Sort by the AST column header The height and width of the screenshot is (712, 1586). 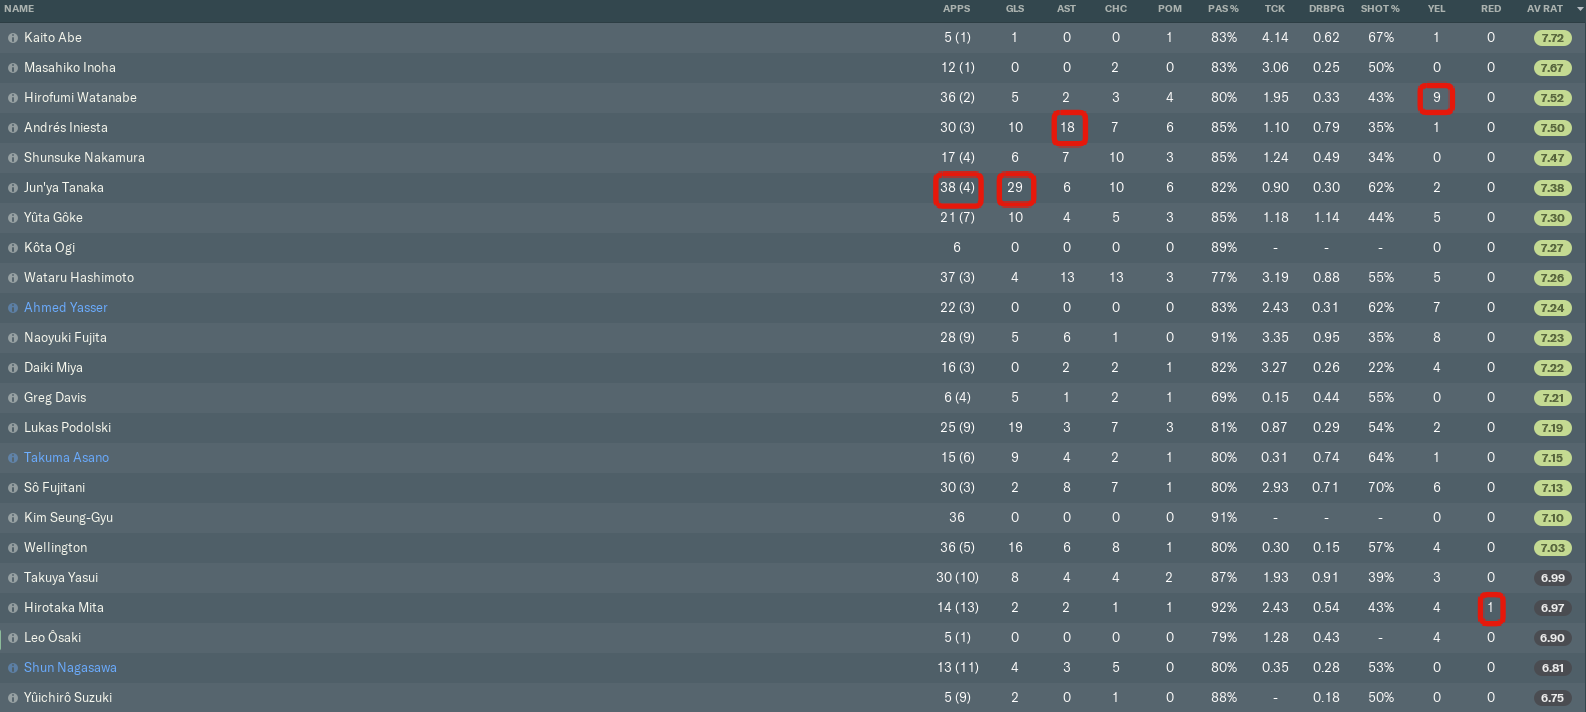(1066, 9)
